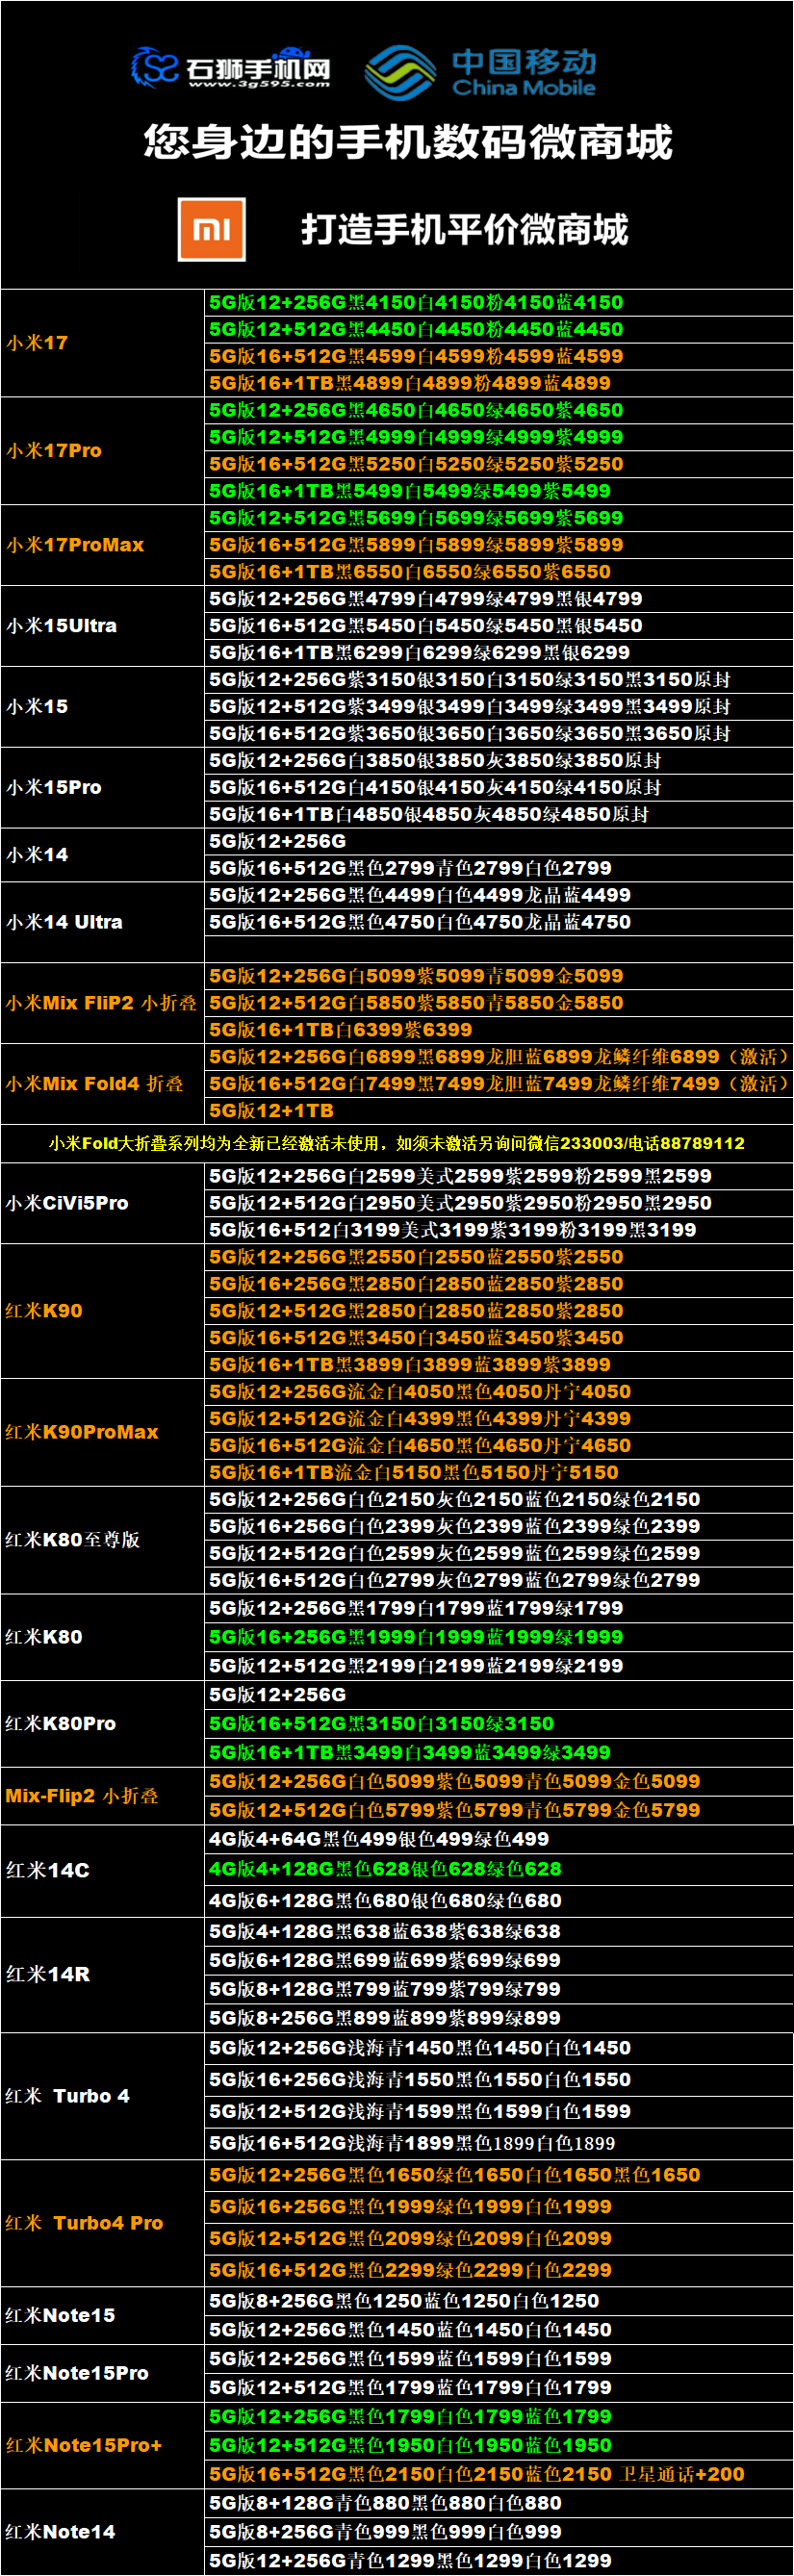Click the Mix-Flip2 小折叠 label
The height and width of the screenshot is (2576, 794).
click(82, 1796)
